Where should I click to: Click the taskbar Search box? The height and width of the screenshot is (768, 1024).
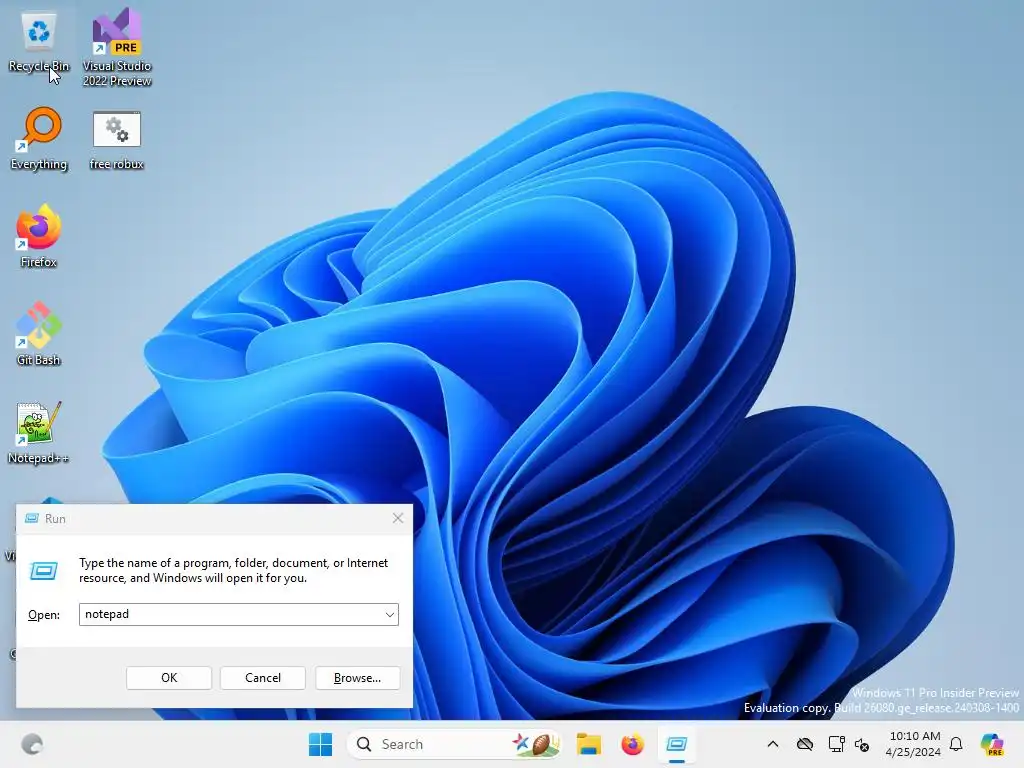tap(455, 744)
